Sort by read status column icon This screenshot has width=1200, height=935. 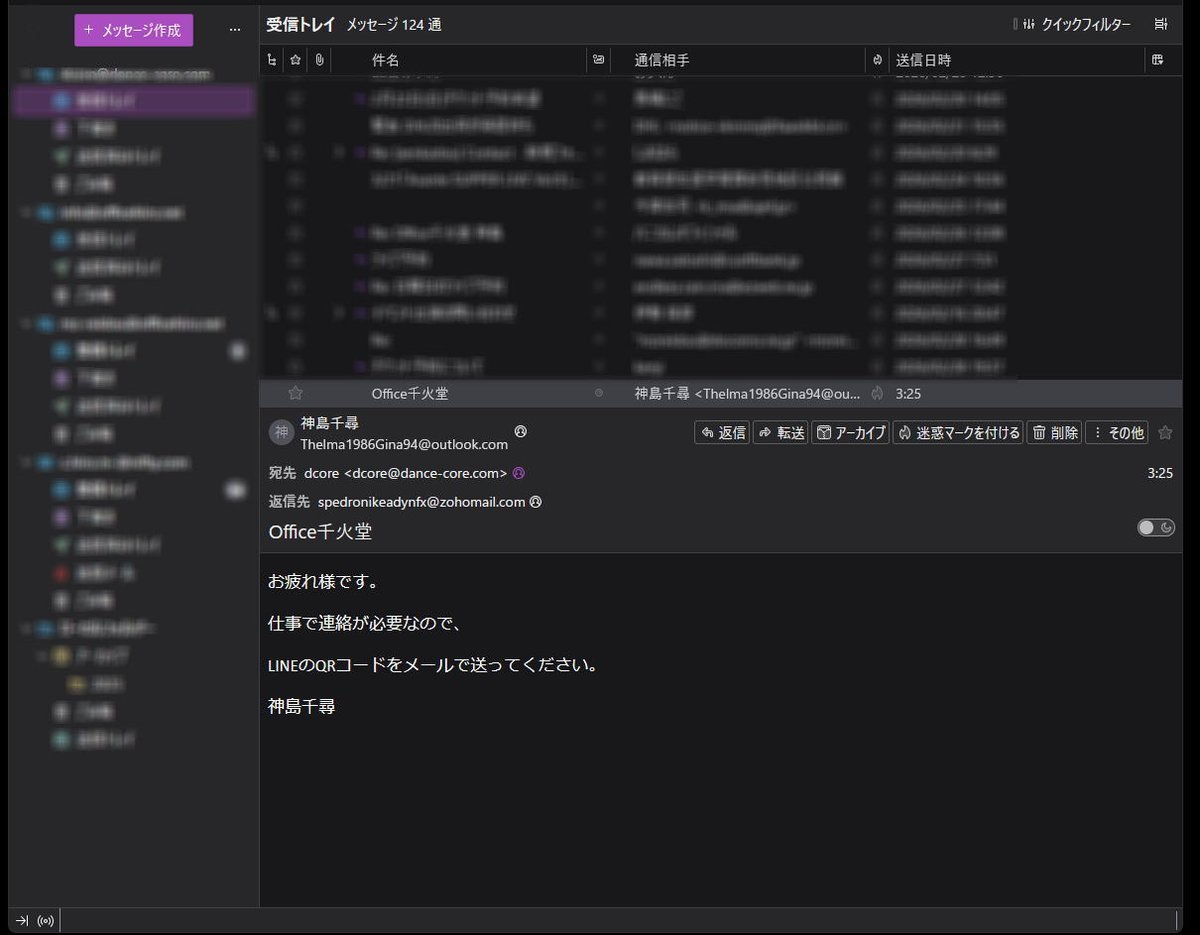598,60
